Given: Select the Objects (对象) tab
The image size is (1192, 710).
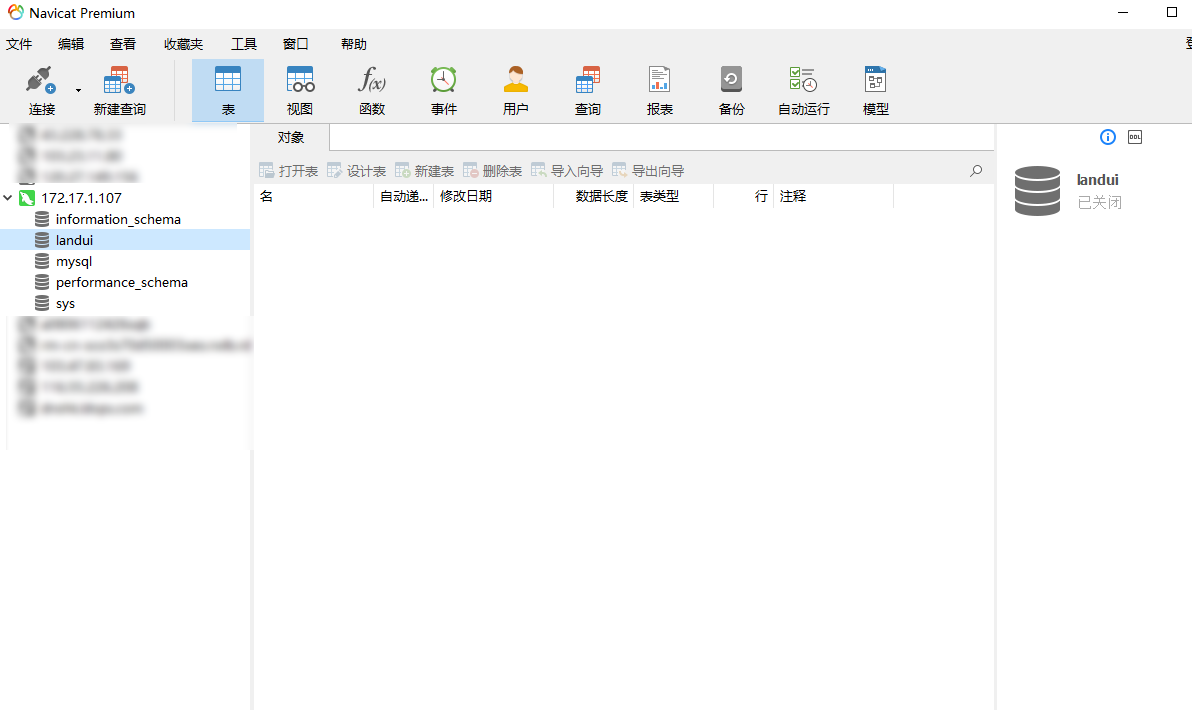Looking at the screenshot, I should pos(291,137).
